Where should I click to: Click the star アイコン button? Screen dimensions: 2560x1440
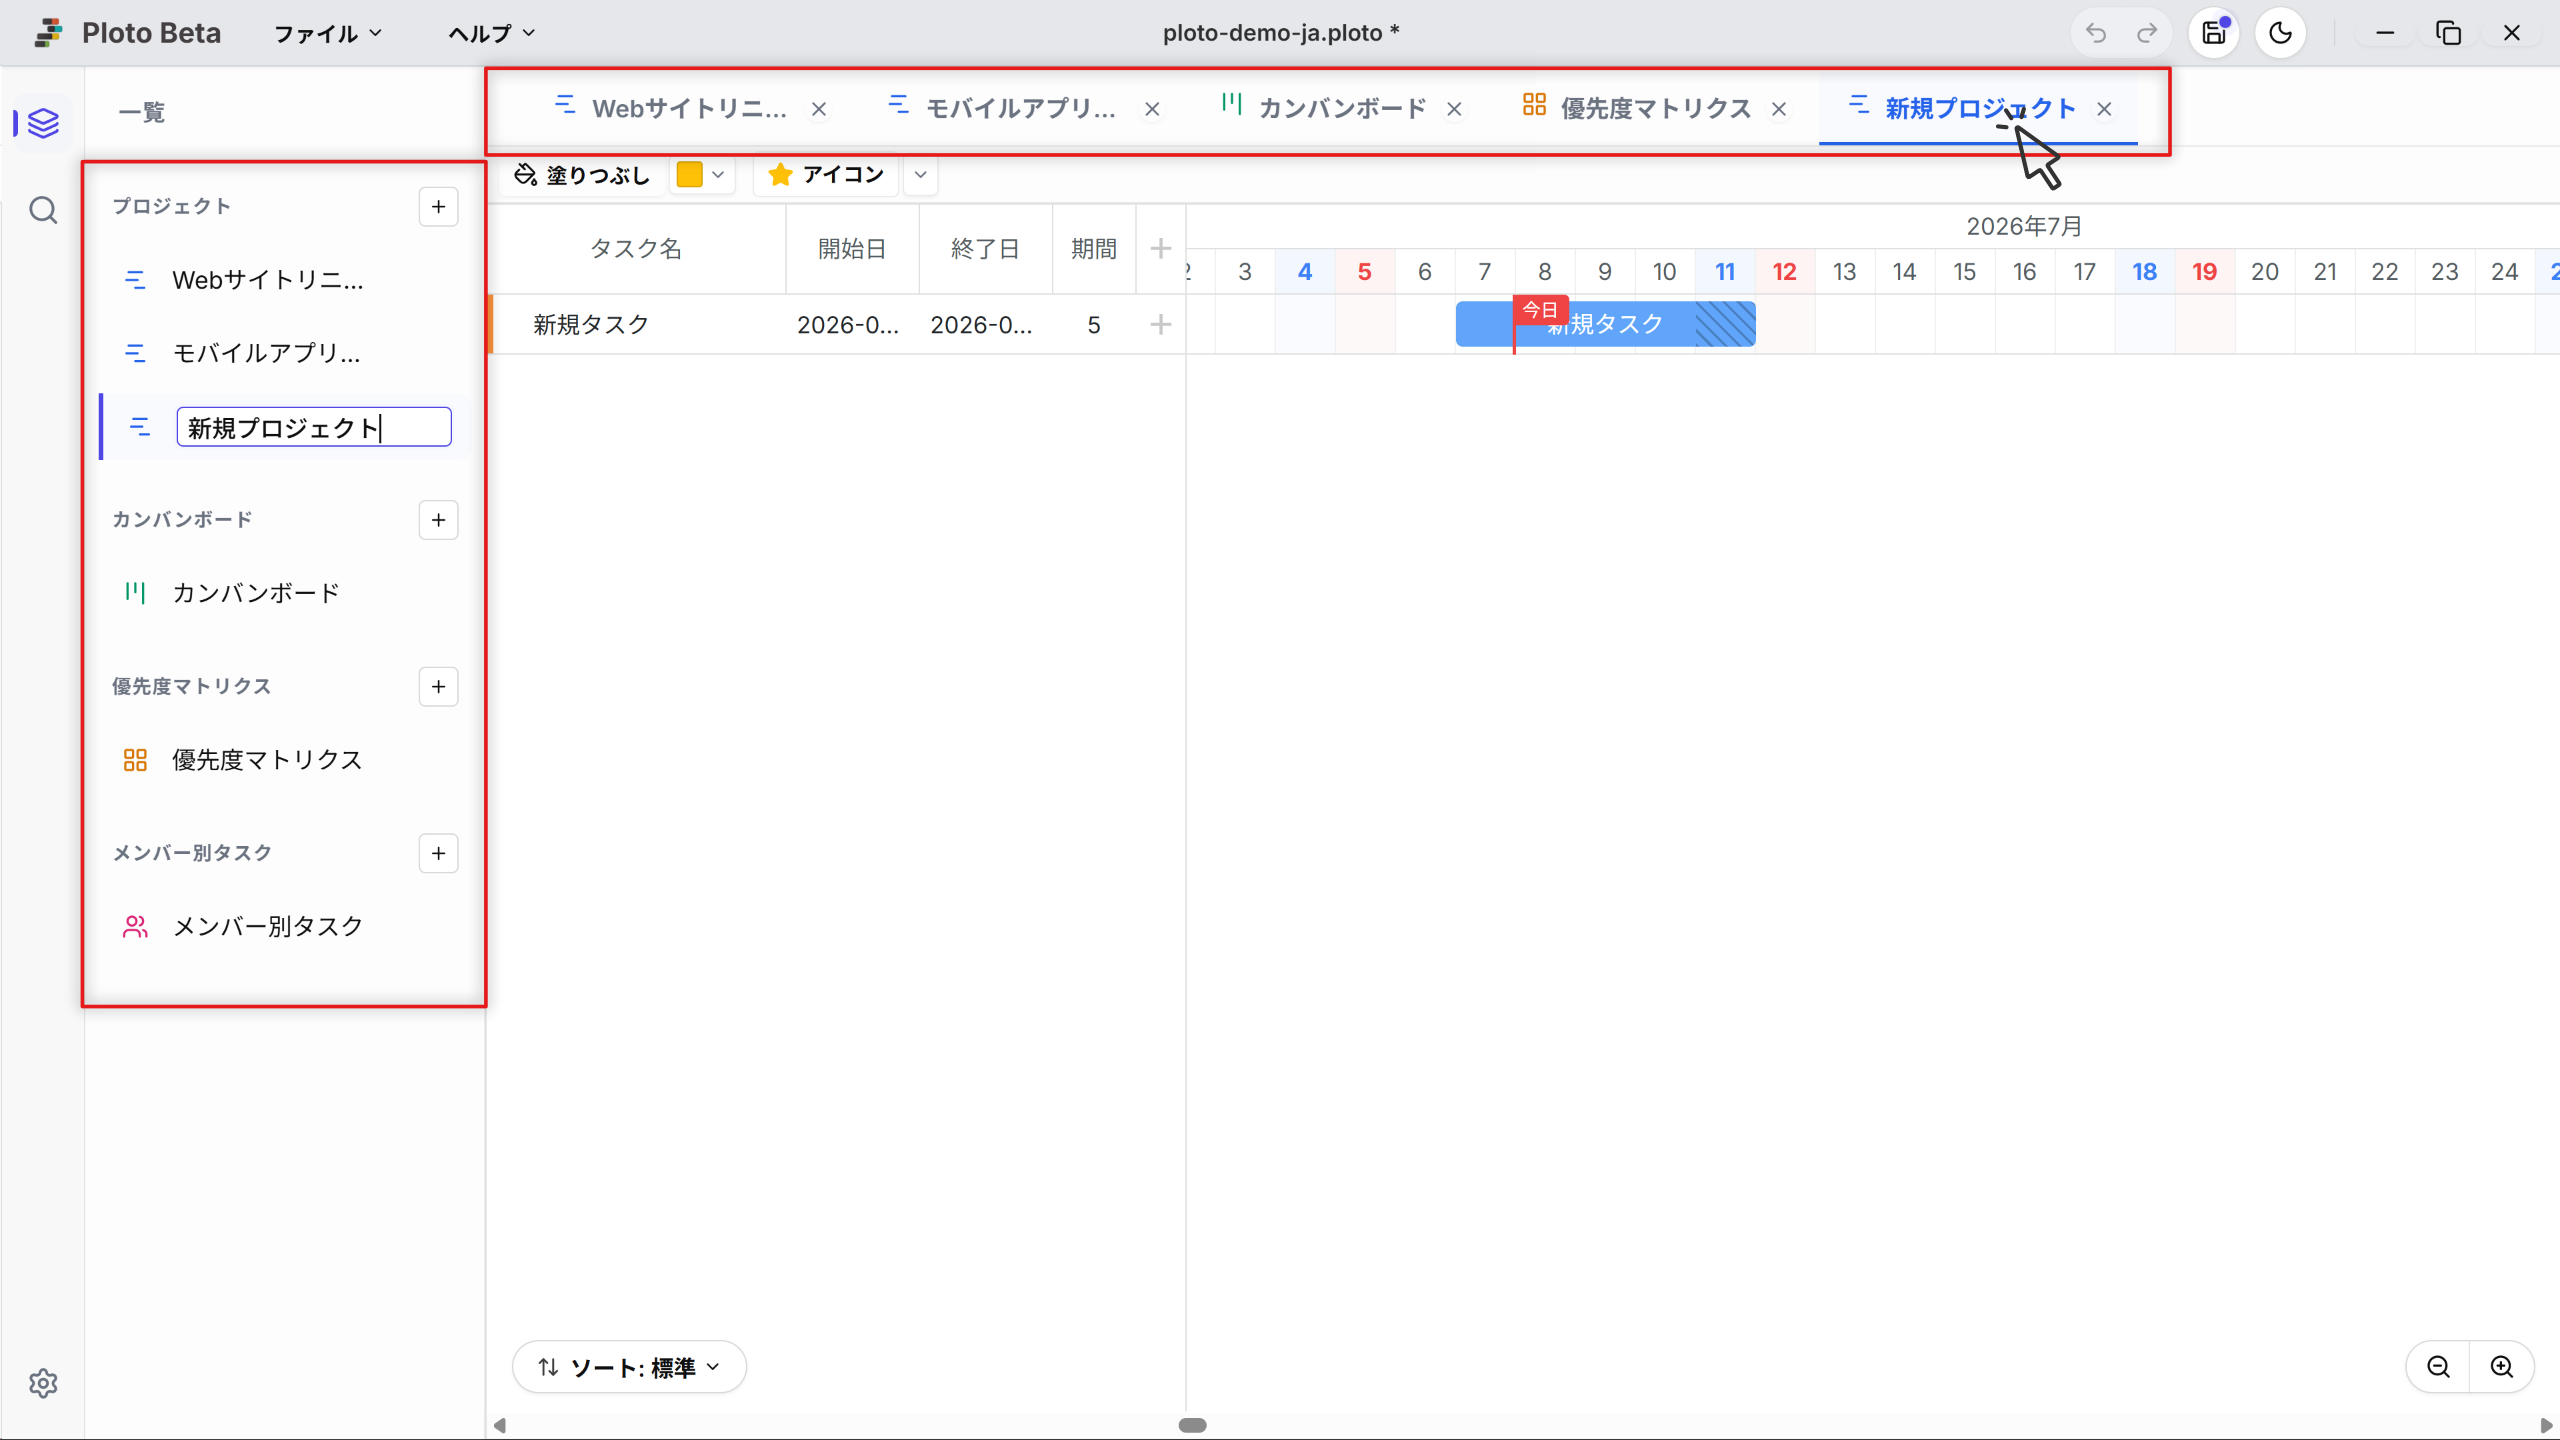pyautogui.click(x=826, y=175)
